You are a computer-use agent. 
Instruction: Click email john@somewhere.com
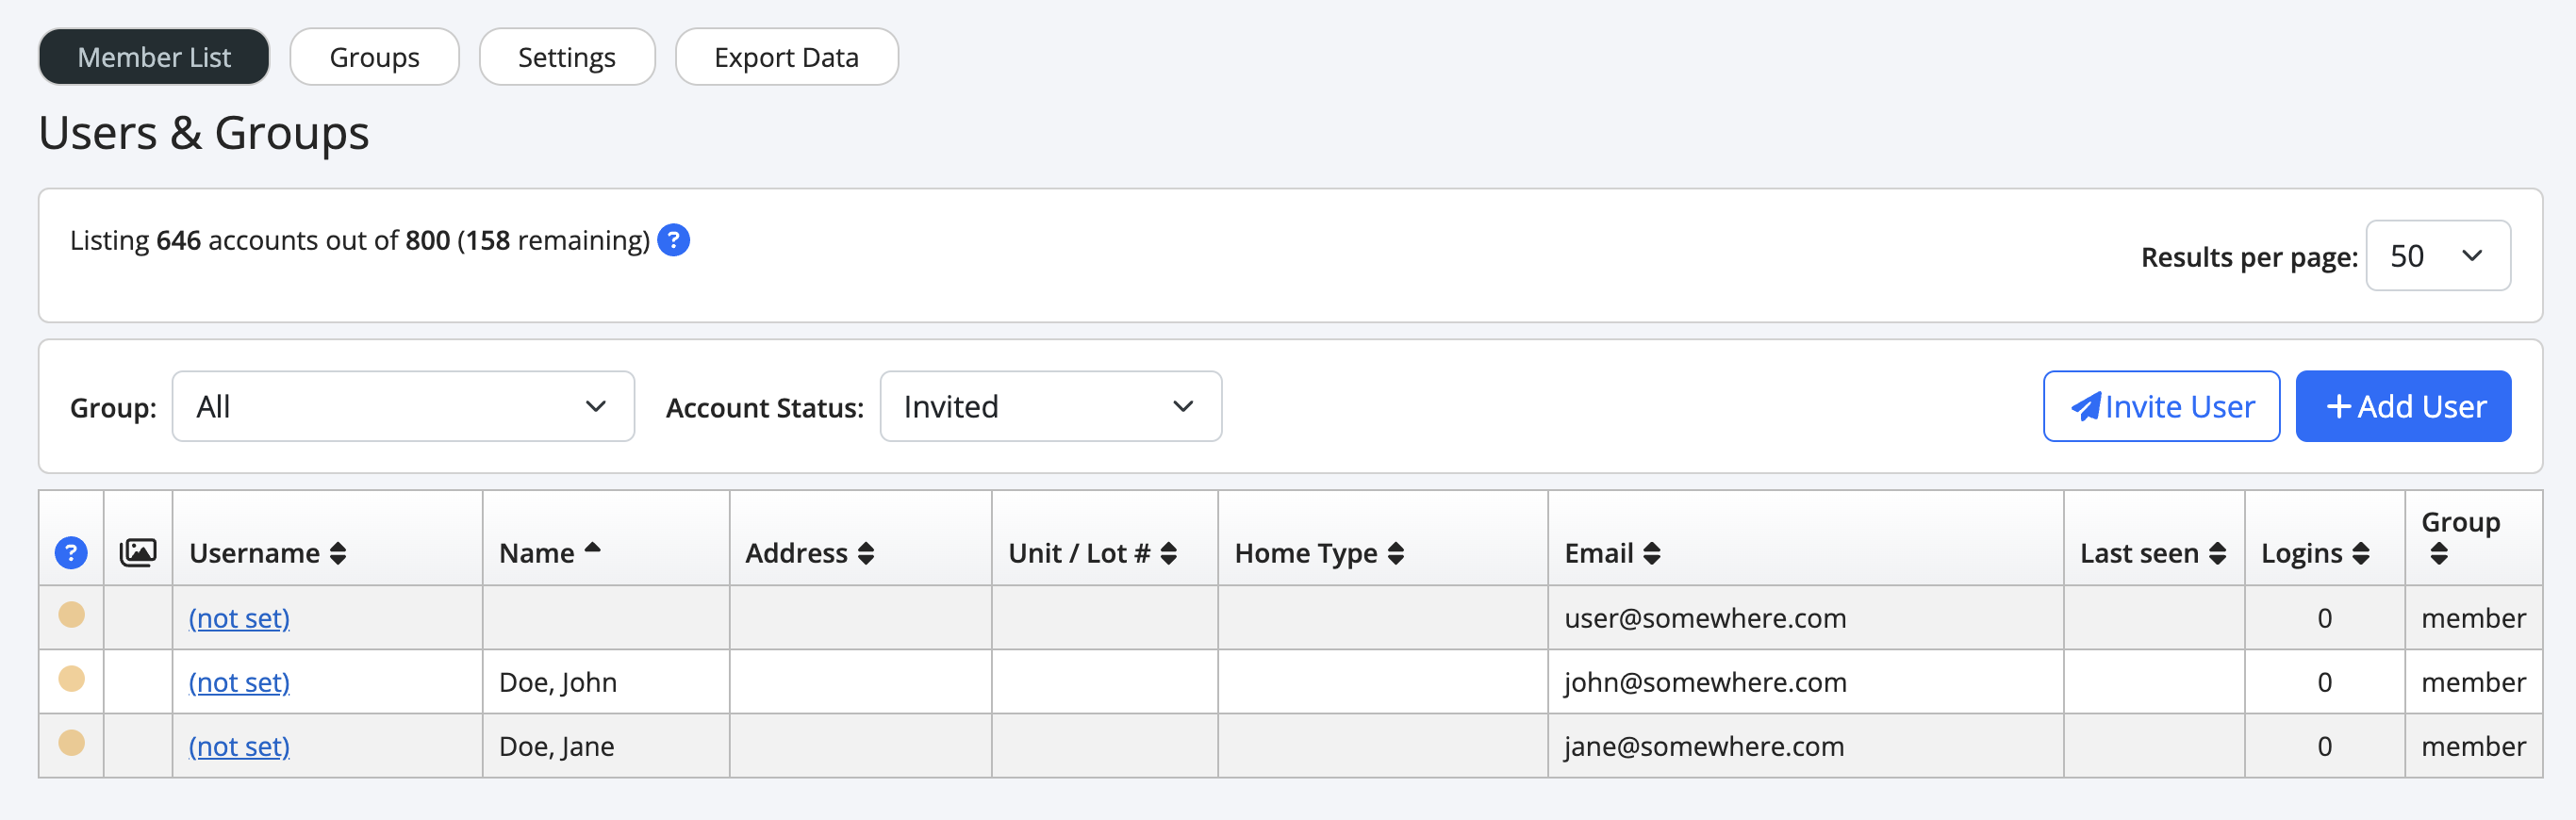pos(1705,682)
